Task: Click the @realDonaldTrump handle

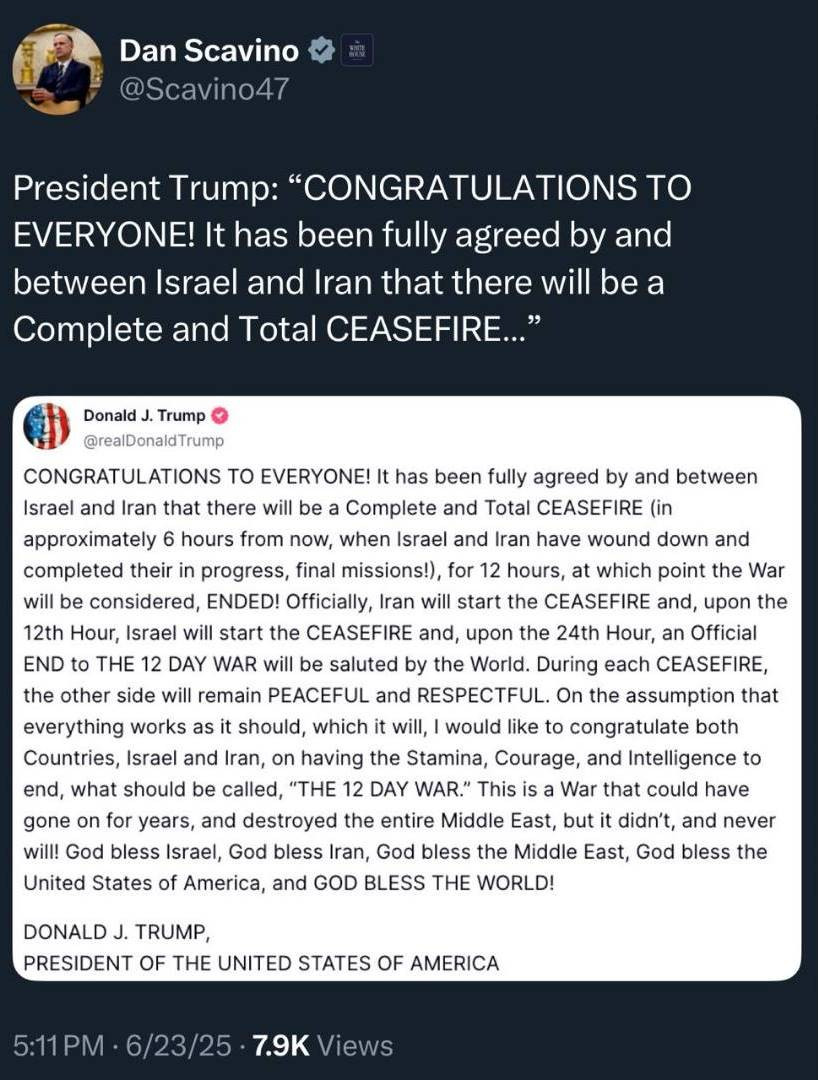Action: point(154,440)
